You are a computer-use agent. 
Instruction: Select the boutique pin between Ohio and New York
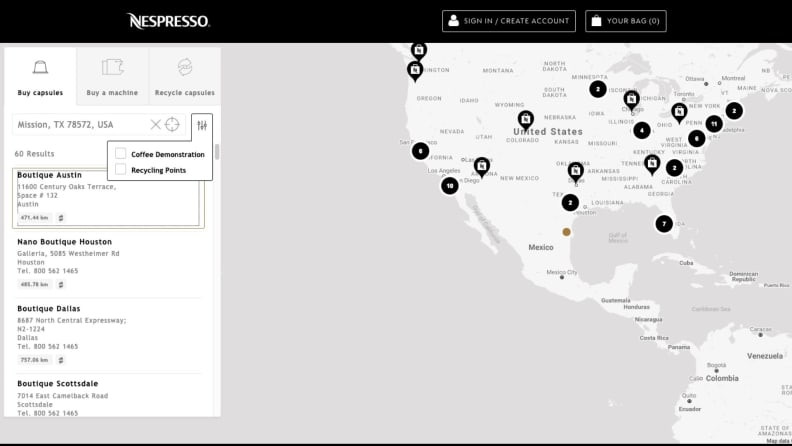tap(679, 112)
